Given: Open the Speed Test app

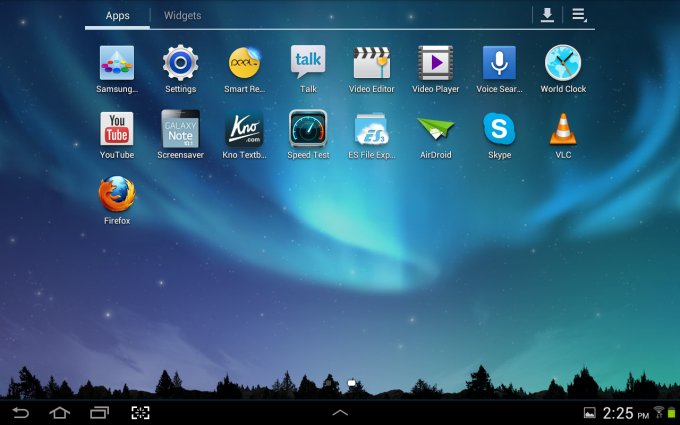Looking at the screenshot, I should pos(308,129).
